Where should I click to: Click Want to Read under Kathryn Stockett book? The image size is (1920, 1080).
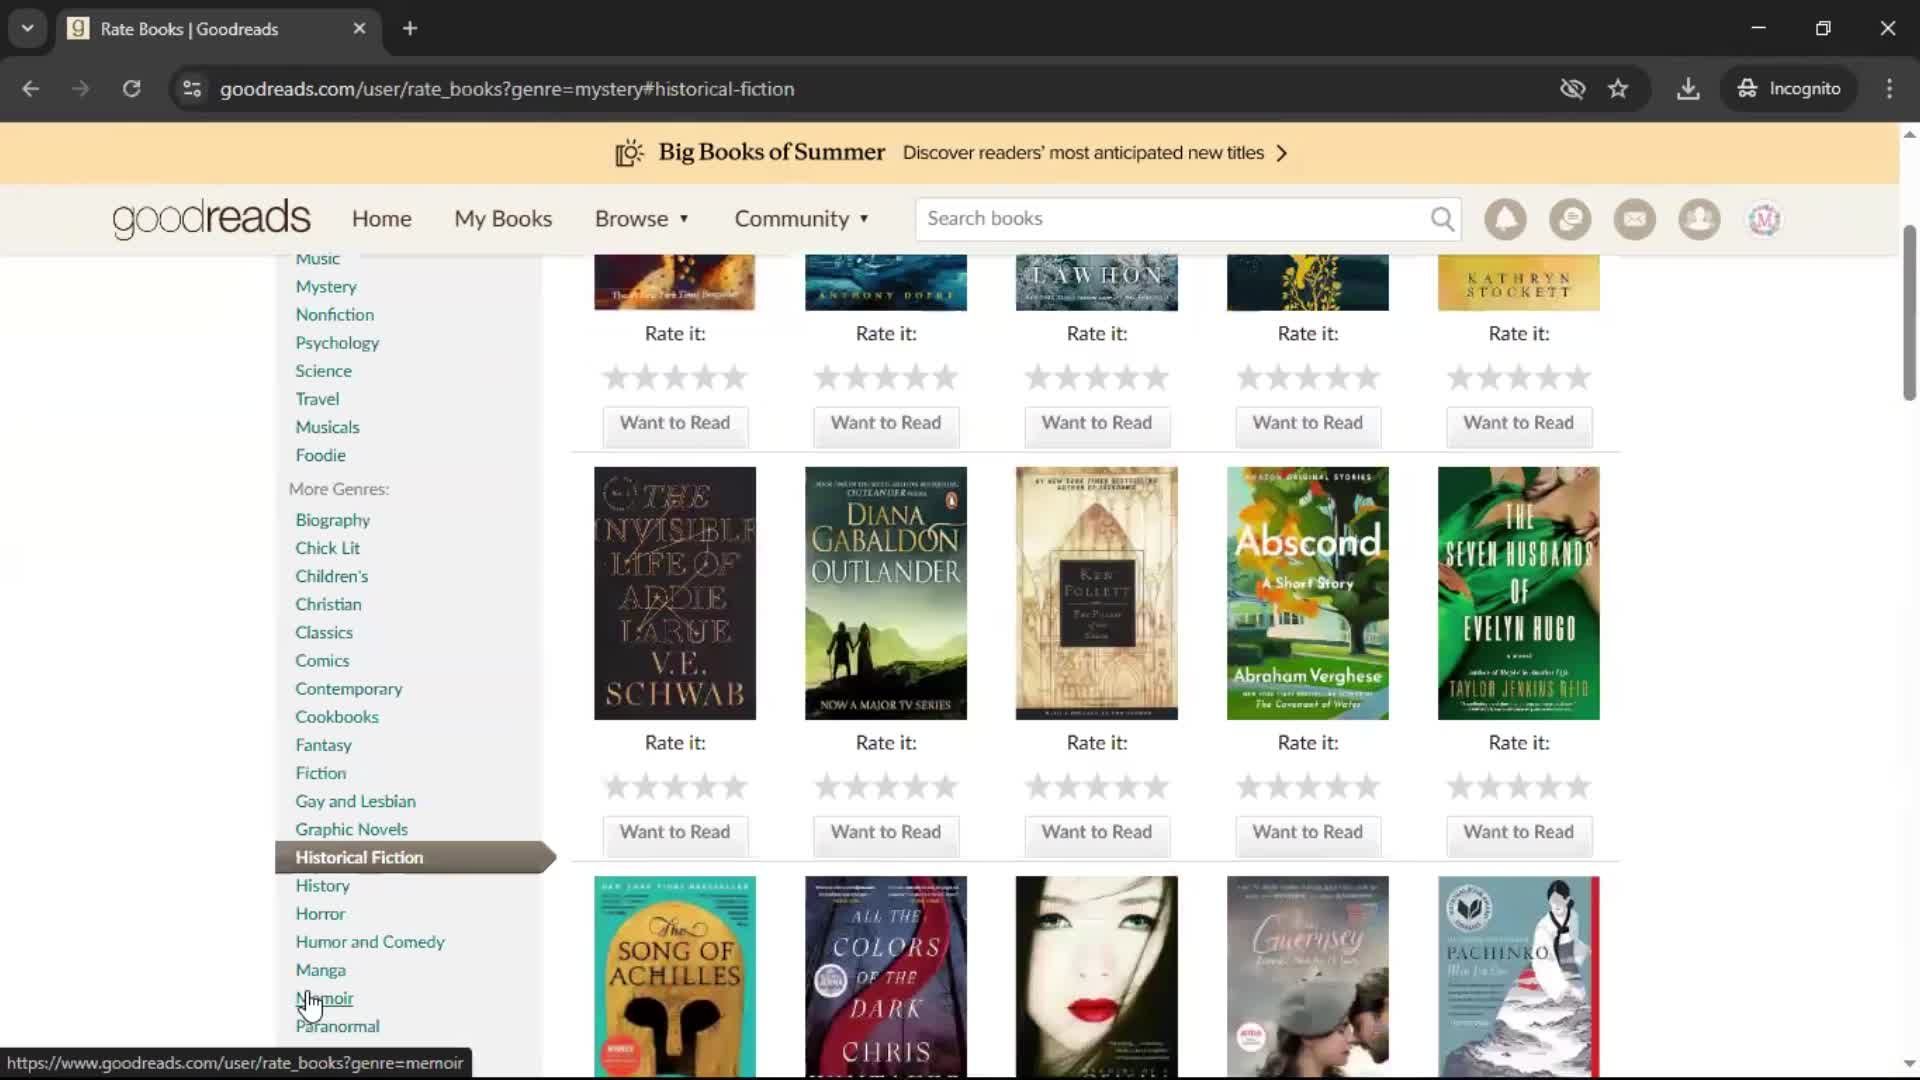1519,423
